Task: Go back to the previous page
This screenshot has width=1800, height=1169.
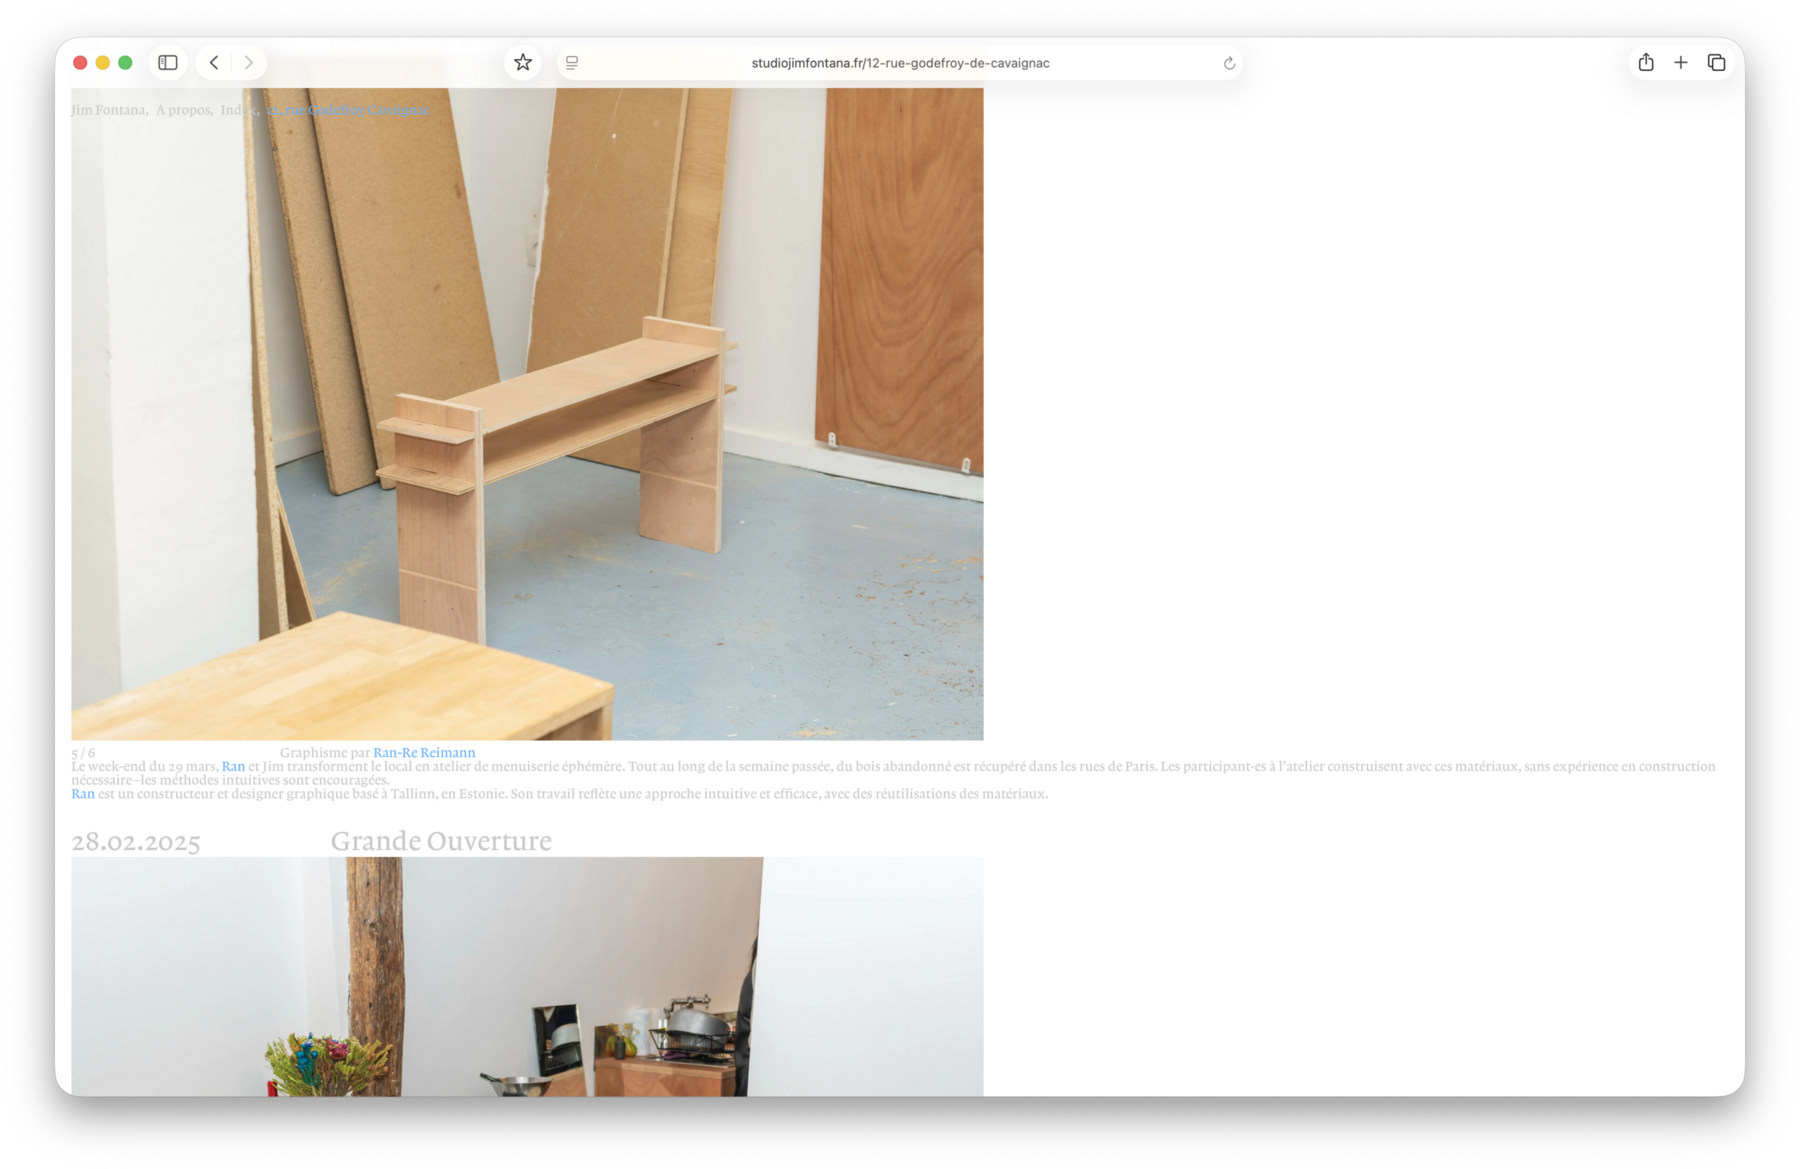Action: pos(214,63)
